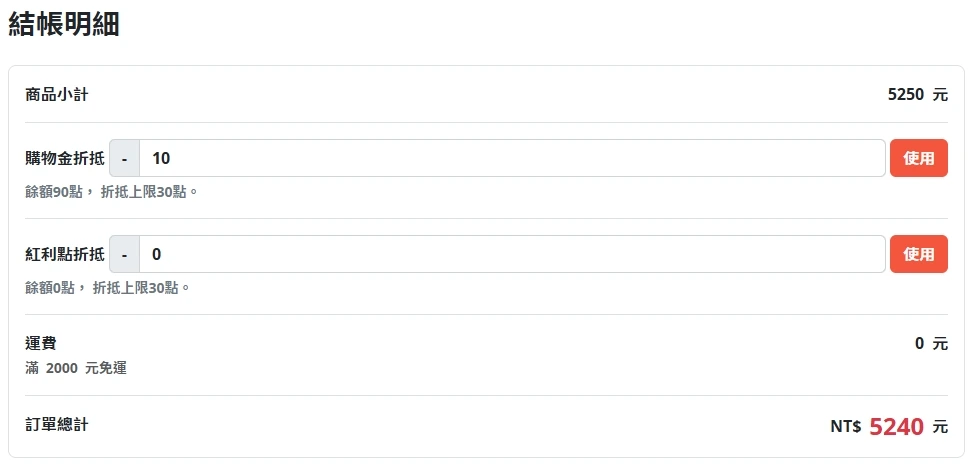The height and width of the screenshot is (468, 973).
Task: Click the red 5240 order total amount
Action: (896, 427)
